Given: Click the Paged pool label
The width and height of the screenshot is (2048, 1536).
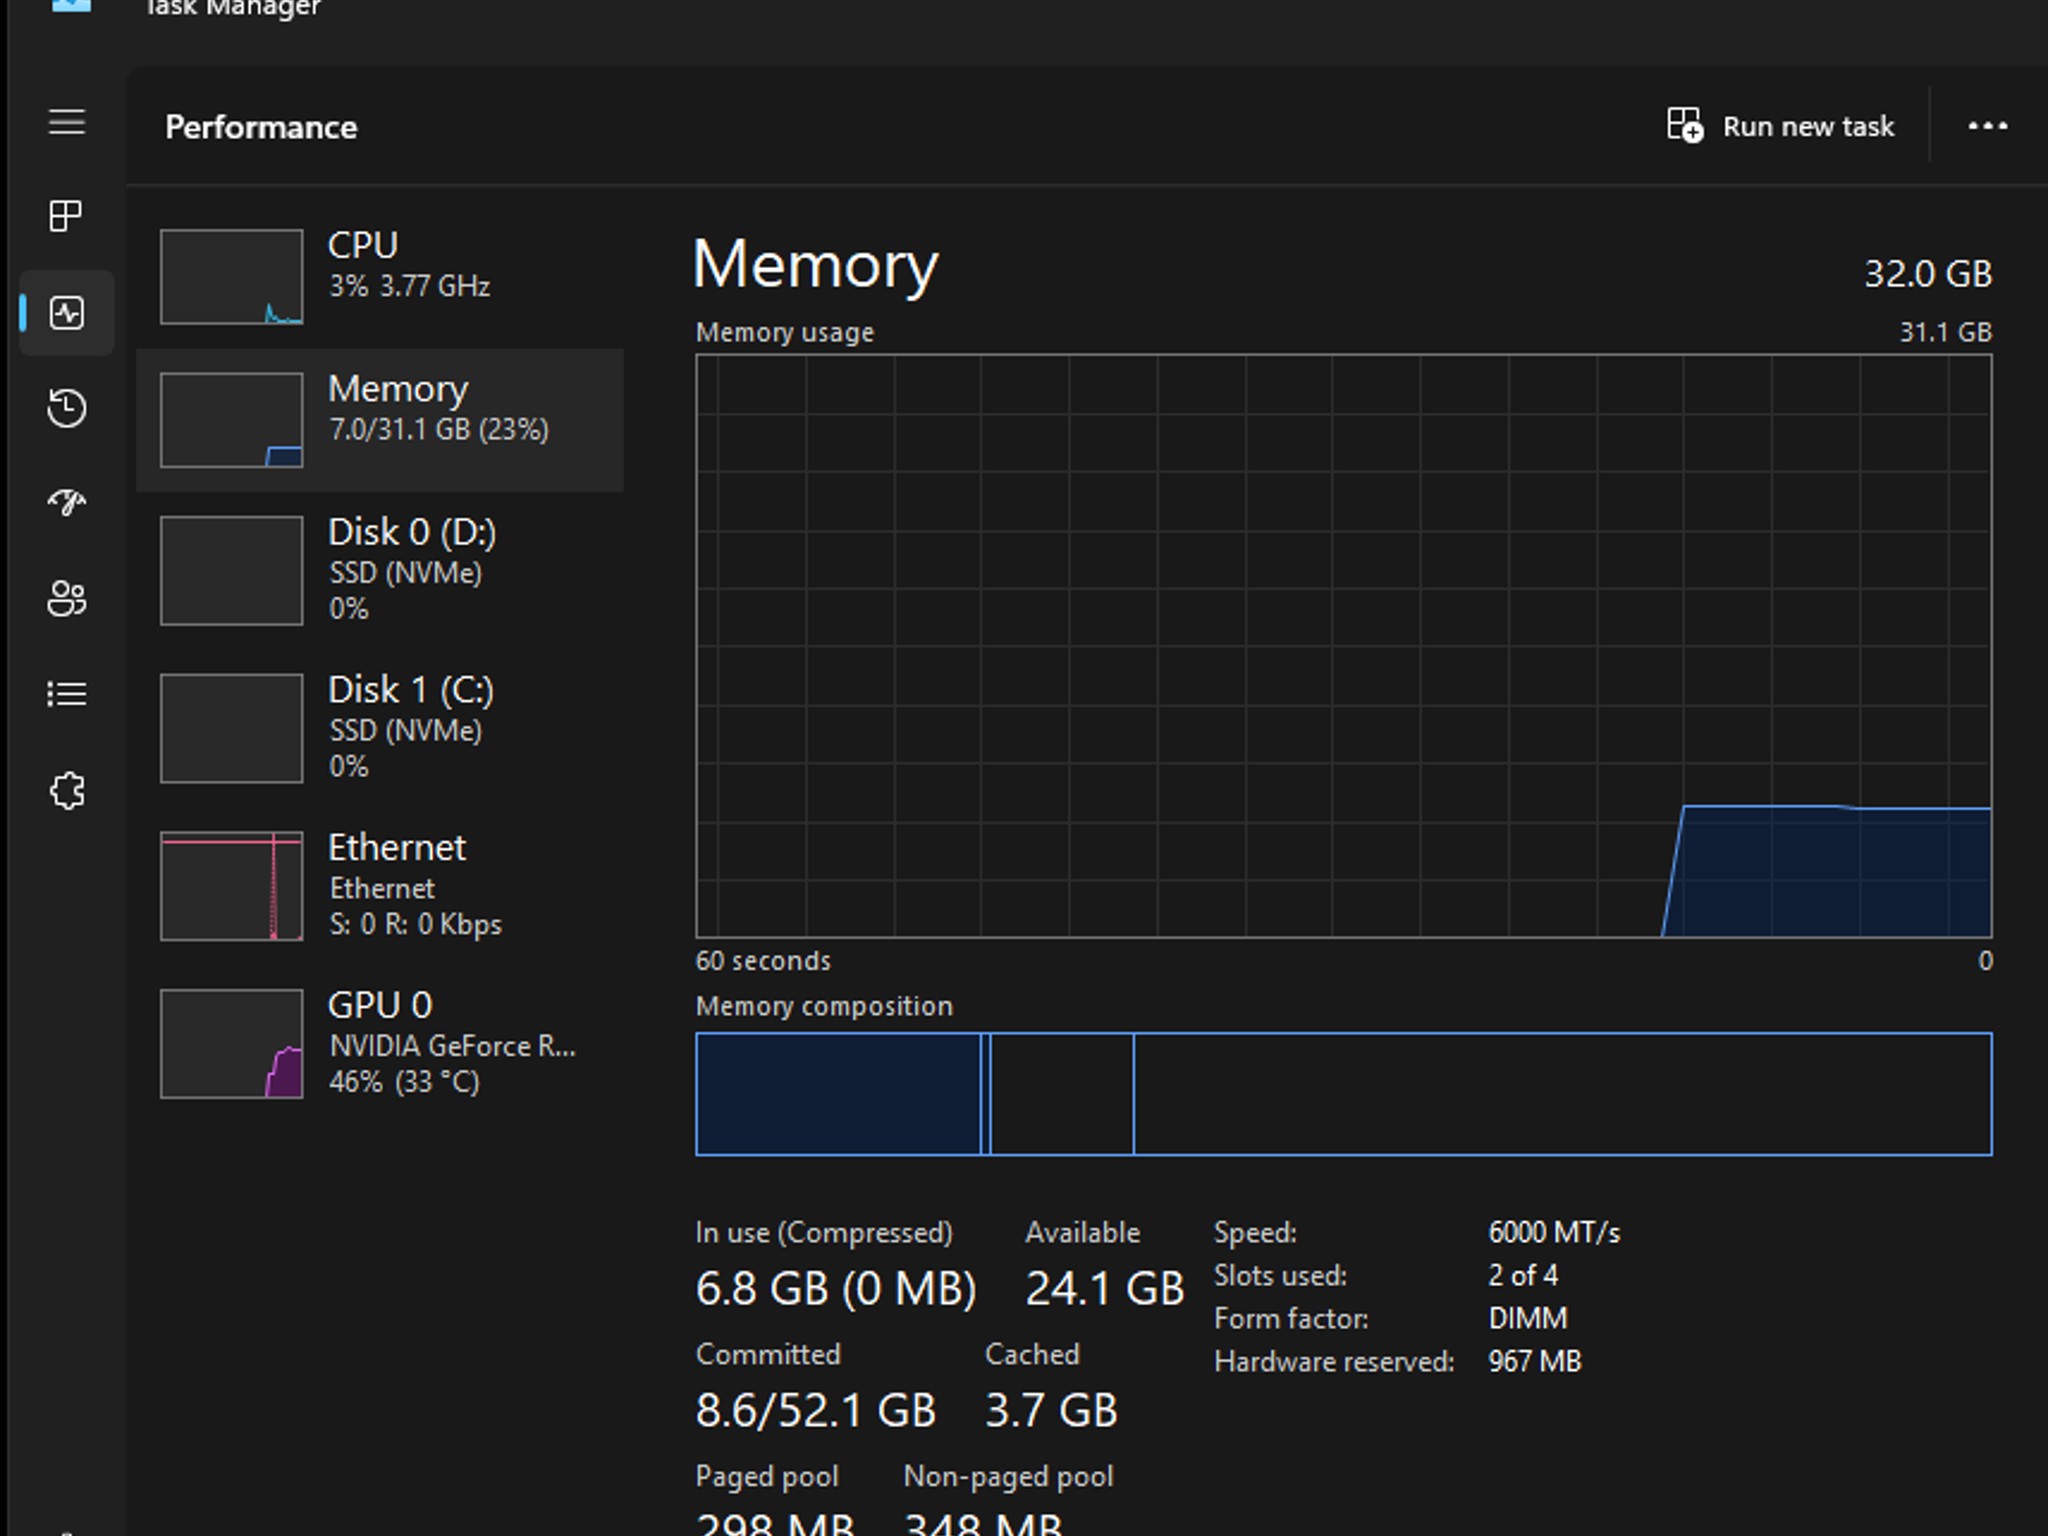Looking at the screenshot, I should pos(767,1477).
